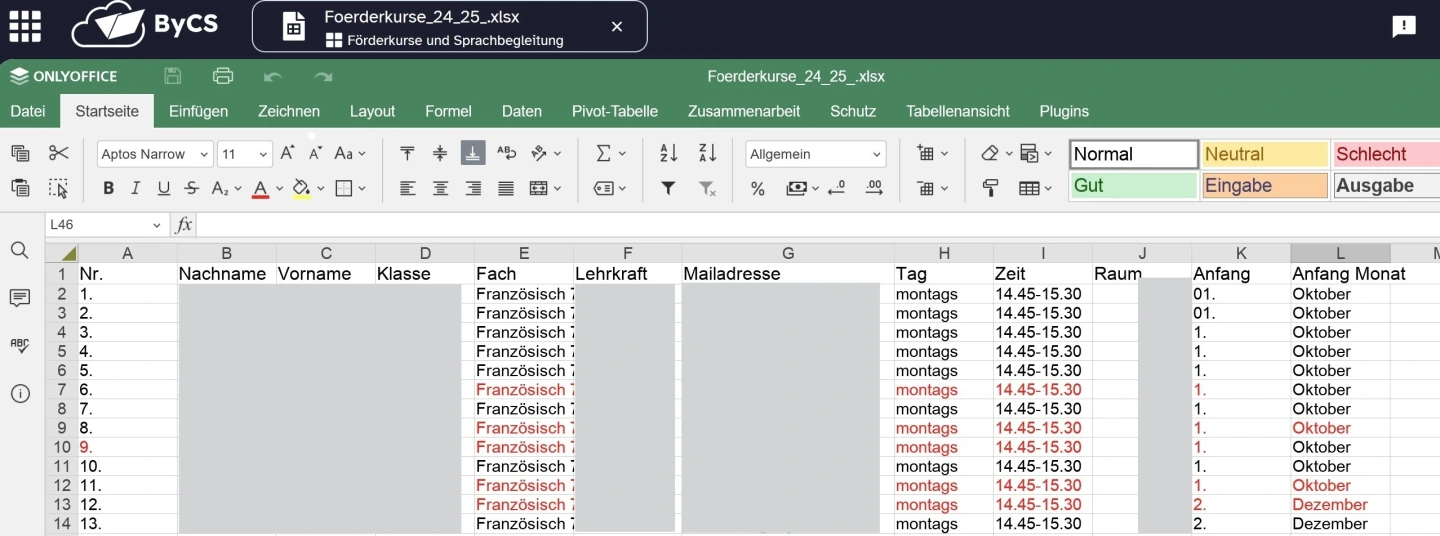Switch to the Einfügen tab
Viewport: 1440px width, 536px height.
tap(198, 111)
